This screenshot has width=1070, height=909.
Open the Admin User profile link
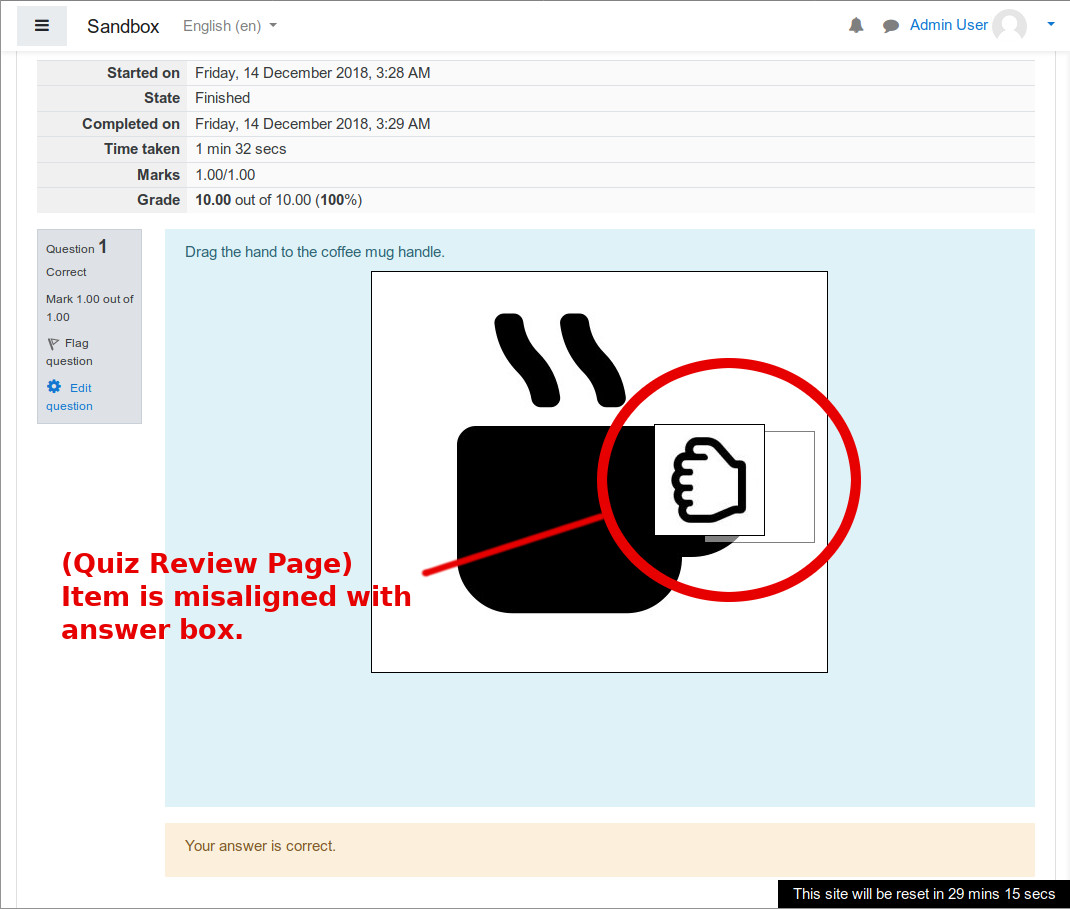click(949, 25)
